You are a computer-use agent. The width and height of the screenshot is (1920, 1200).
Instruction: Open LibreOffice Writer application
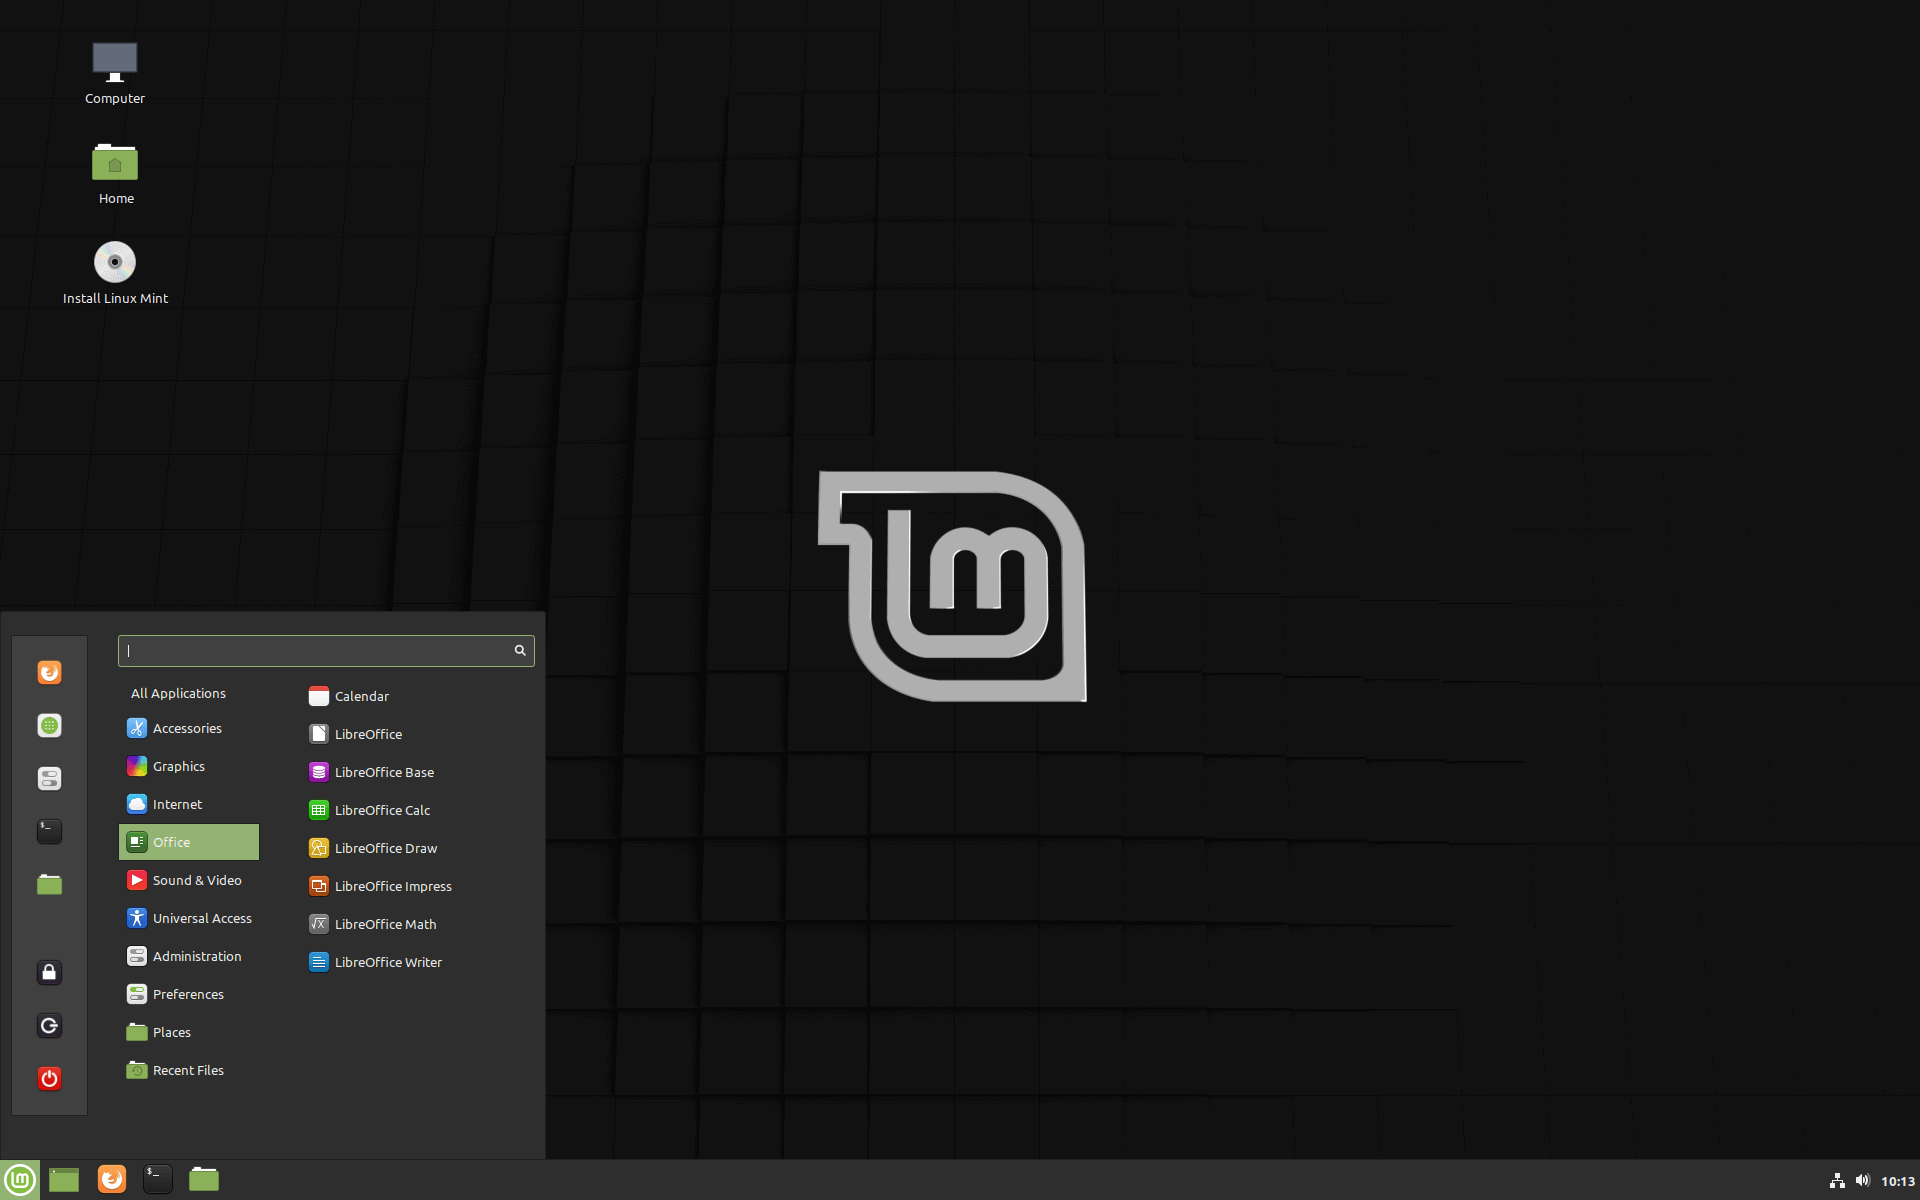(390, 961)
